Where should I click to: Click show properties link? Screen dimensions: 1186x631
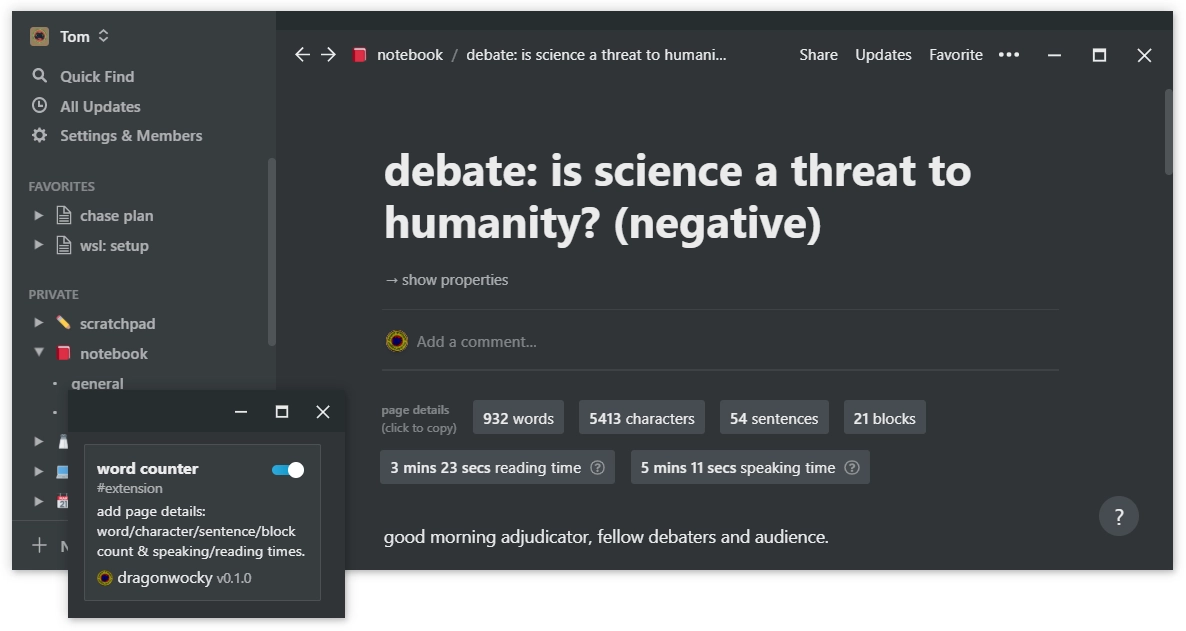[x=446, y=280]
